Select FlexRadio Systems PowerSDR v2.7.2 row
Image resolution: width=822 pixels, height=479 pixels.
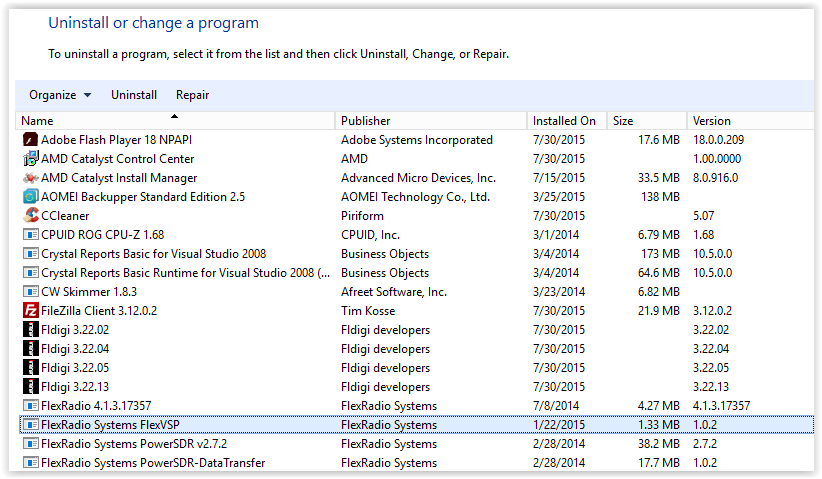pyautogui.click(x=417, y=443)
